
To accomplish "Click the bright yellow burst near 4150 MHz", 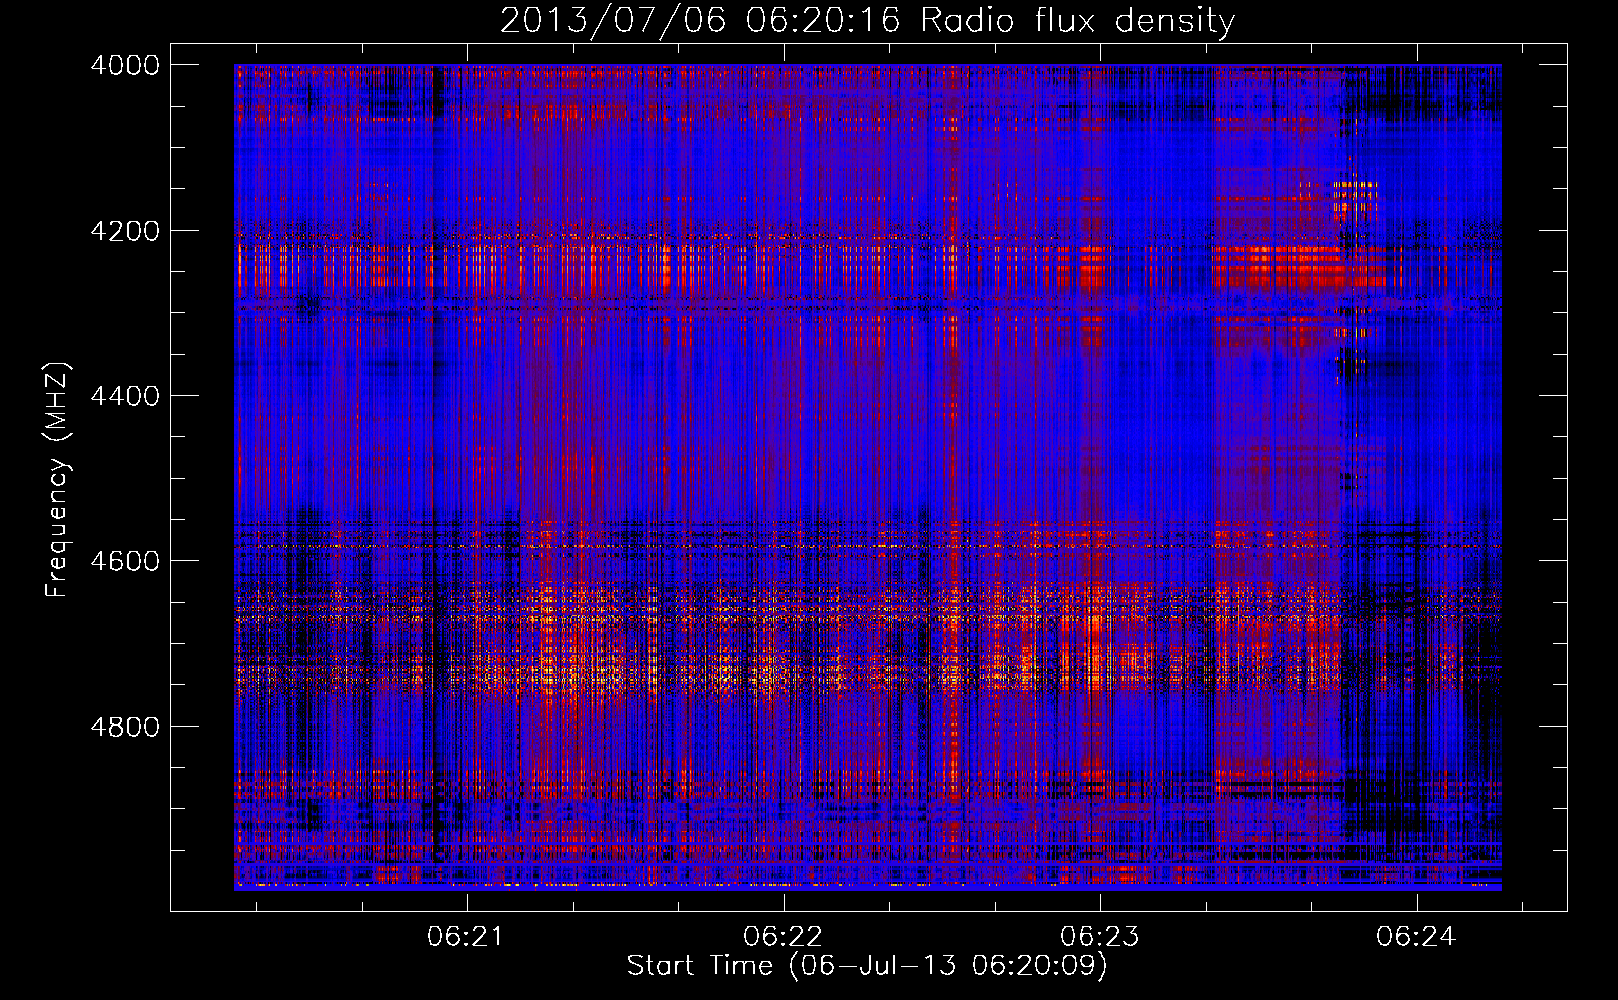I will tap(1355, 190).
